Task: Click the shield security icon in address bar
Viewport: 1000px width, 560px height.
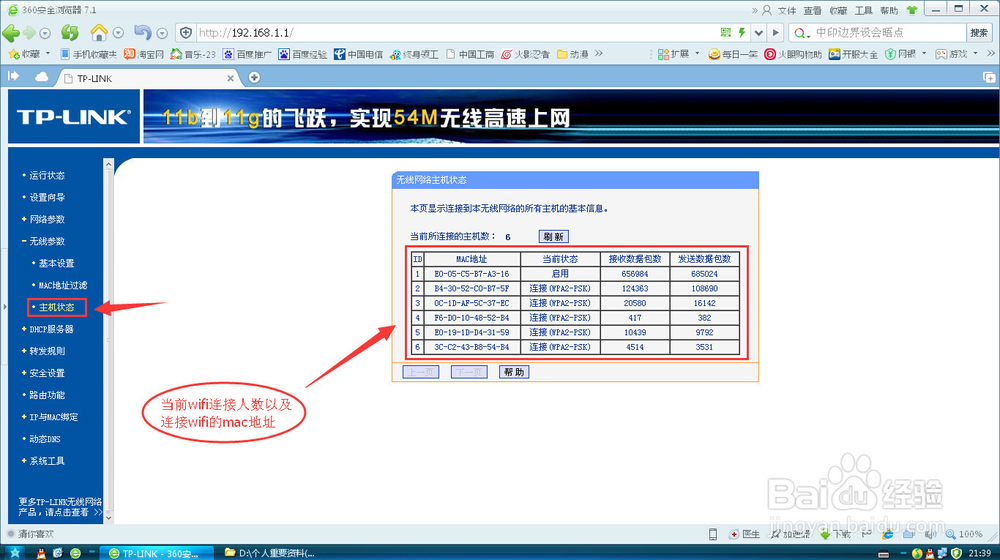Action: (x=186, y=33)
